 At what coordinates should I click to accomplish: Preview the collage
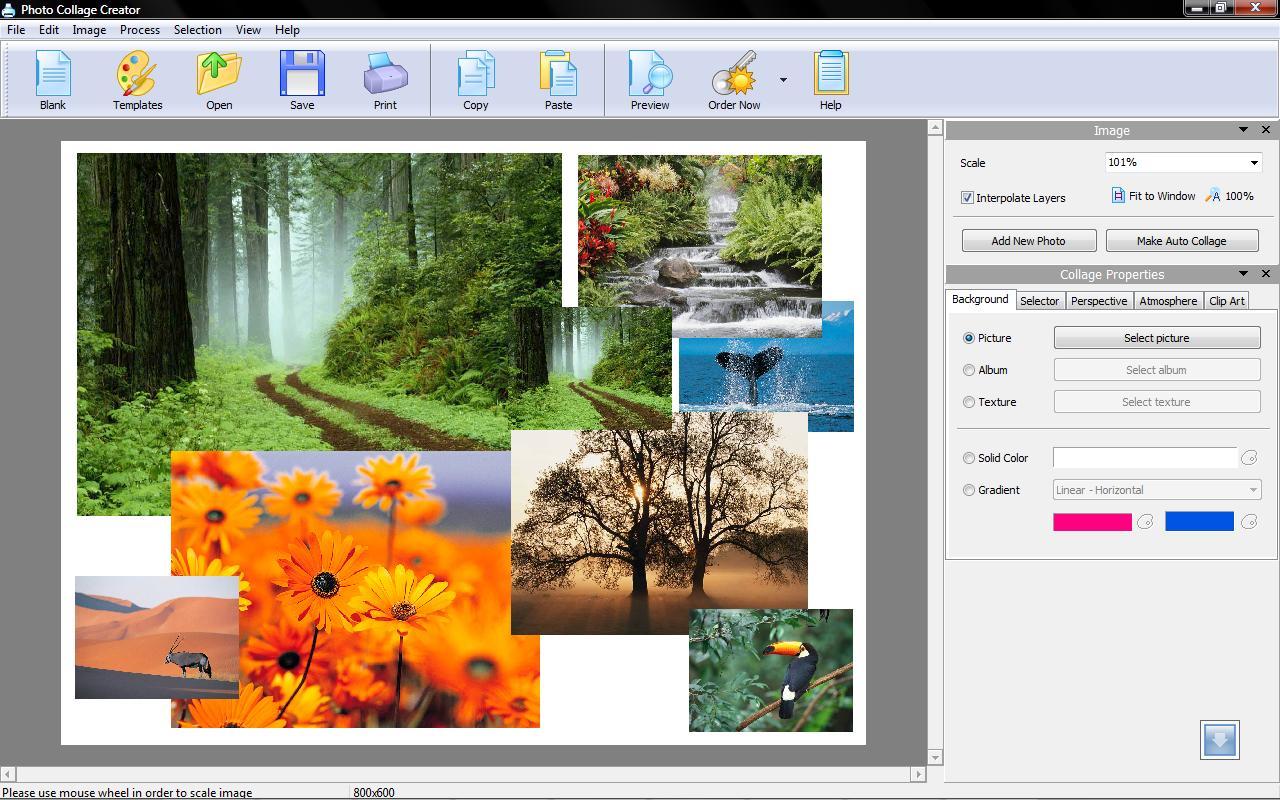point(649,80)
